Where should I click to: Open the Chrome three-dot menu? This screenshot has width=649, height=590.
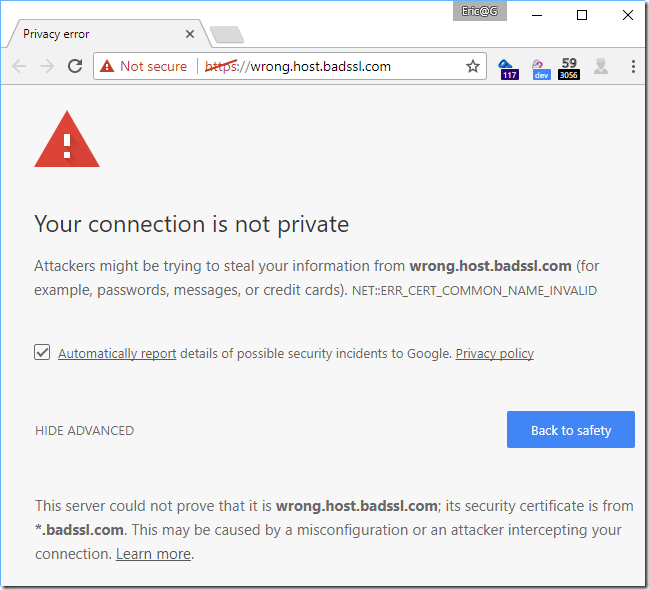pyautogui.click(x=634, y=67)
